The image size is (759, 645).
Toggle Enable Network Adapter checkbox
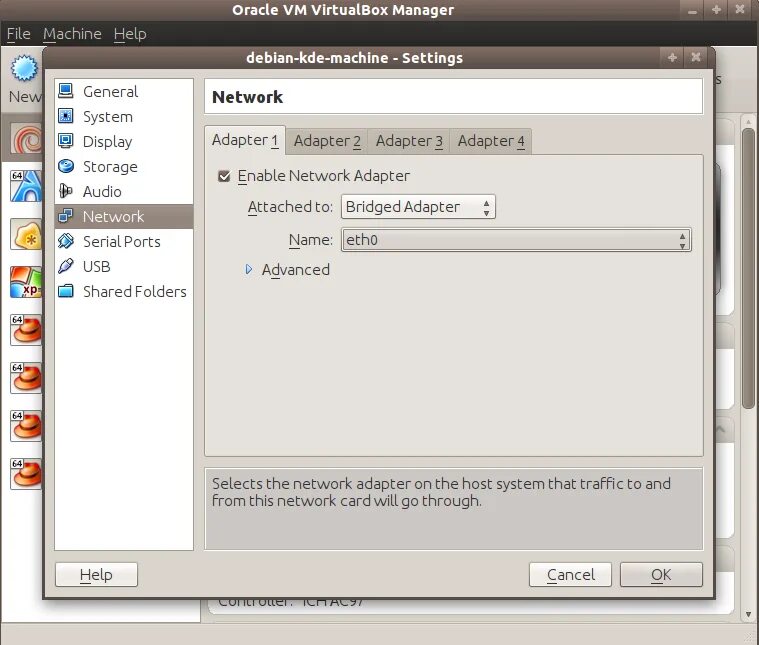tap(224, 176)
